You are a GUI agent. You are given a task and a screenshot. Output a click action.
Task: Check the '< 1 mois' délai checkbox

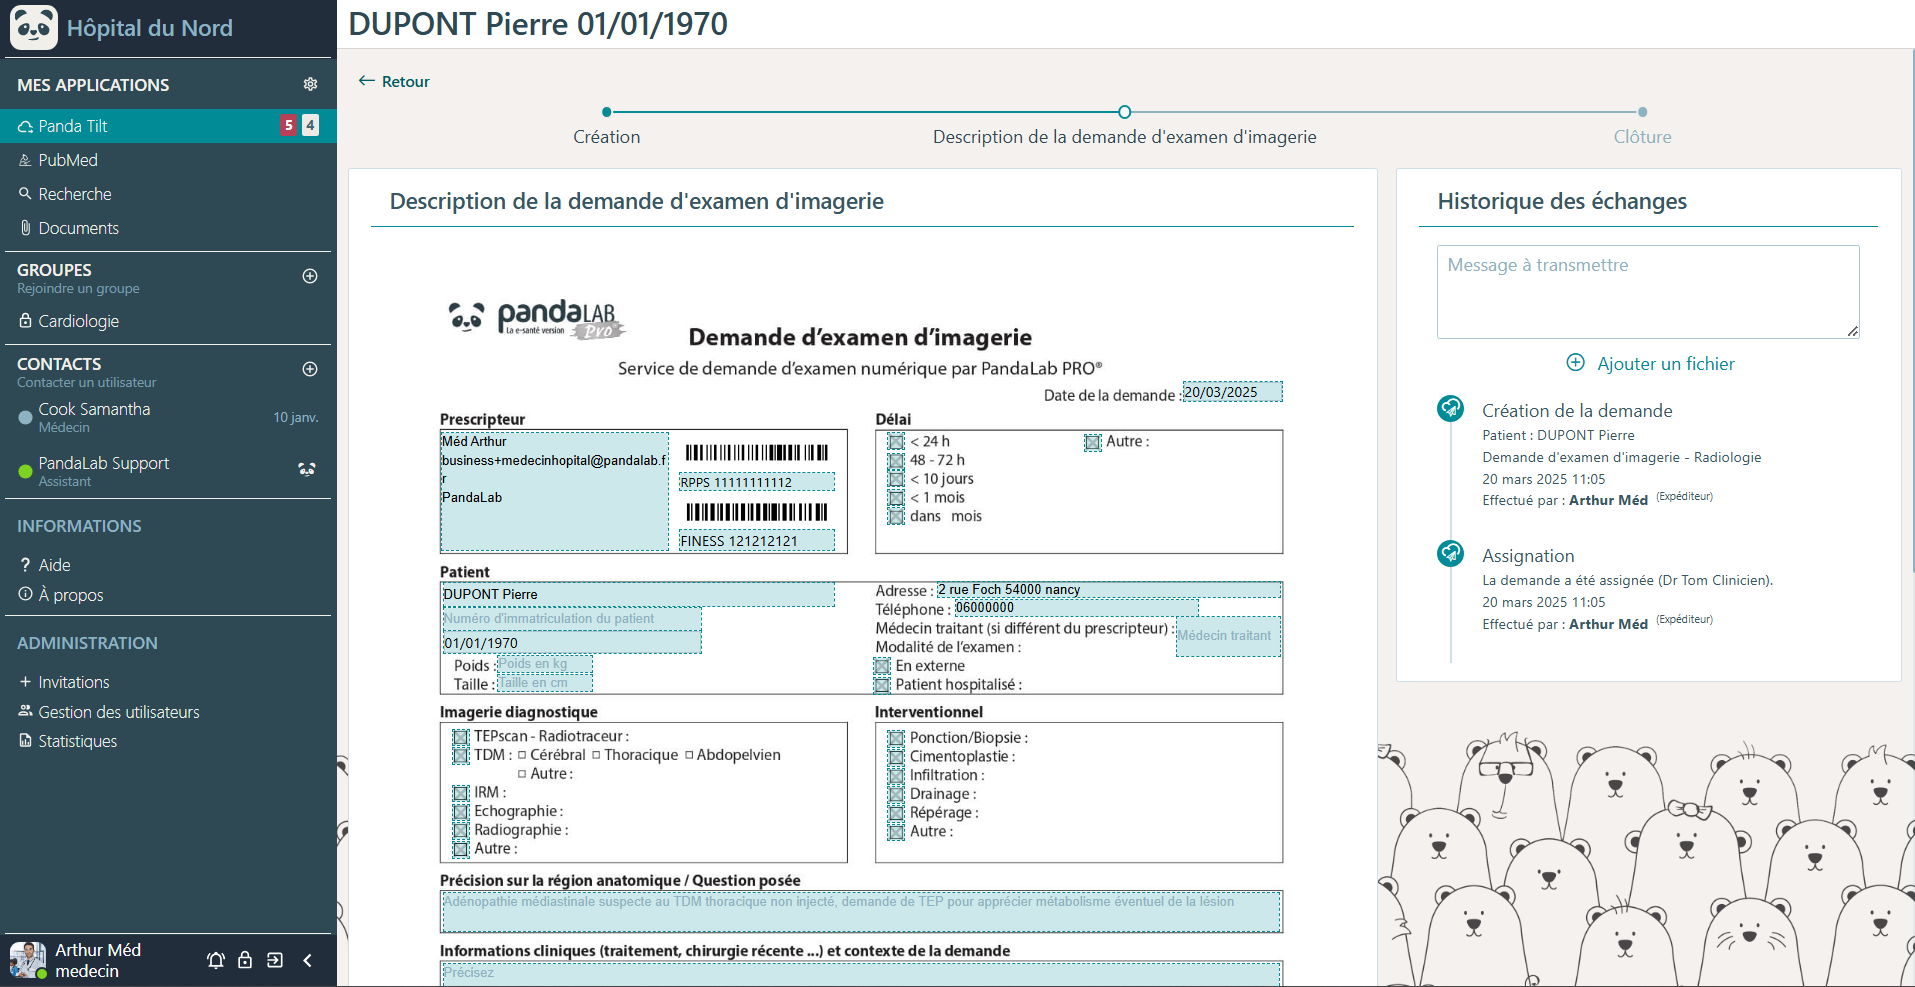896,498
